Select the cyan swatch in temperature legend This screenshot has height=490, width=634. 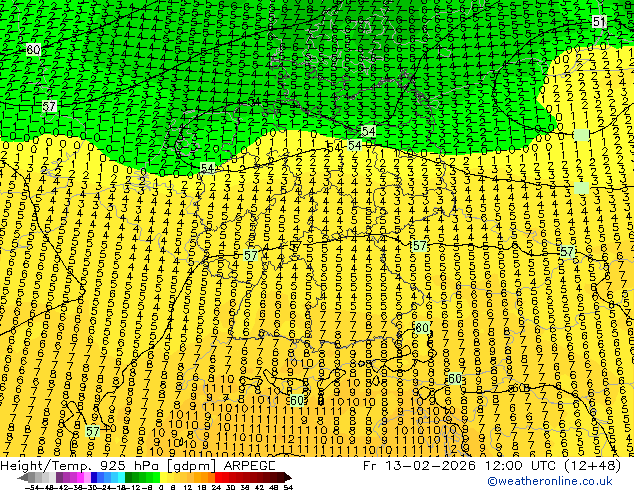pyautogui.click(x=122, y=477)
